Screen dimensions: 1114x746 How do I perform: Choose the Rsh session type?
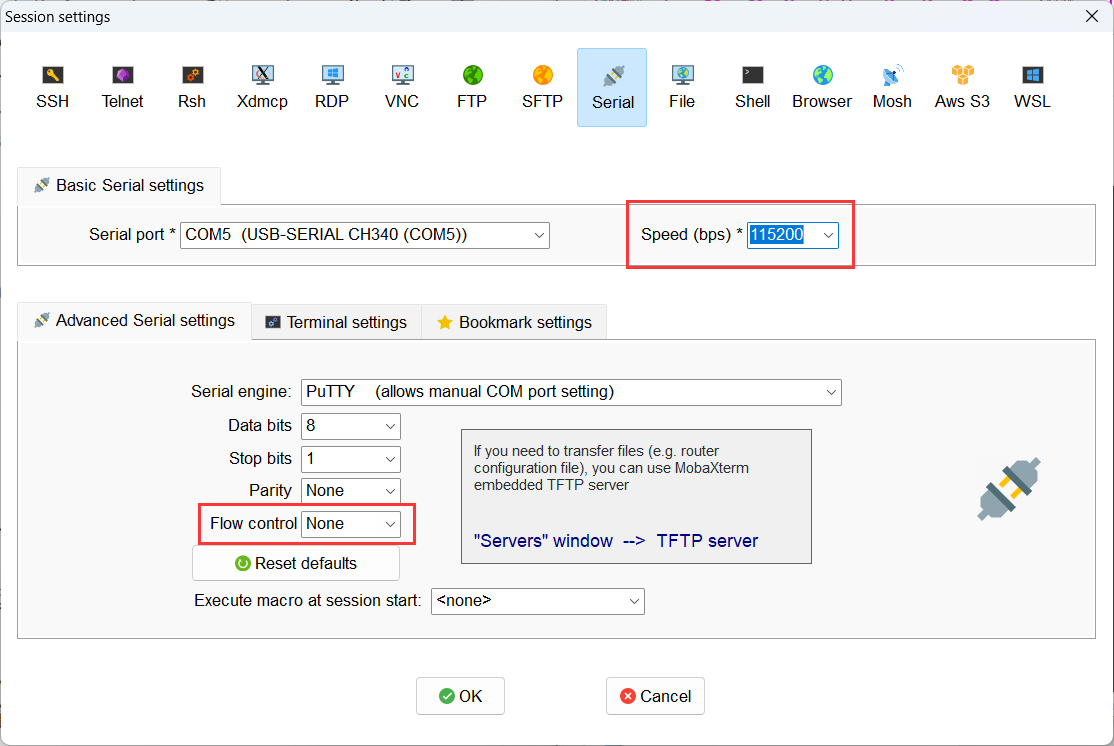coord(191,86)
